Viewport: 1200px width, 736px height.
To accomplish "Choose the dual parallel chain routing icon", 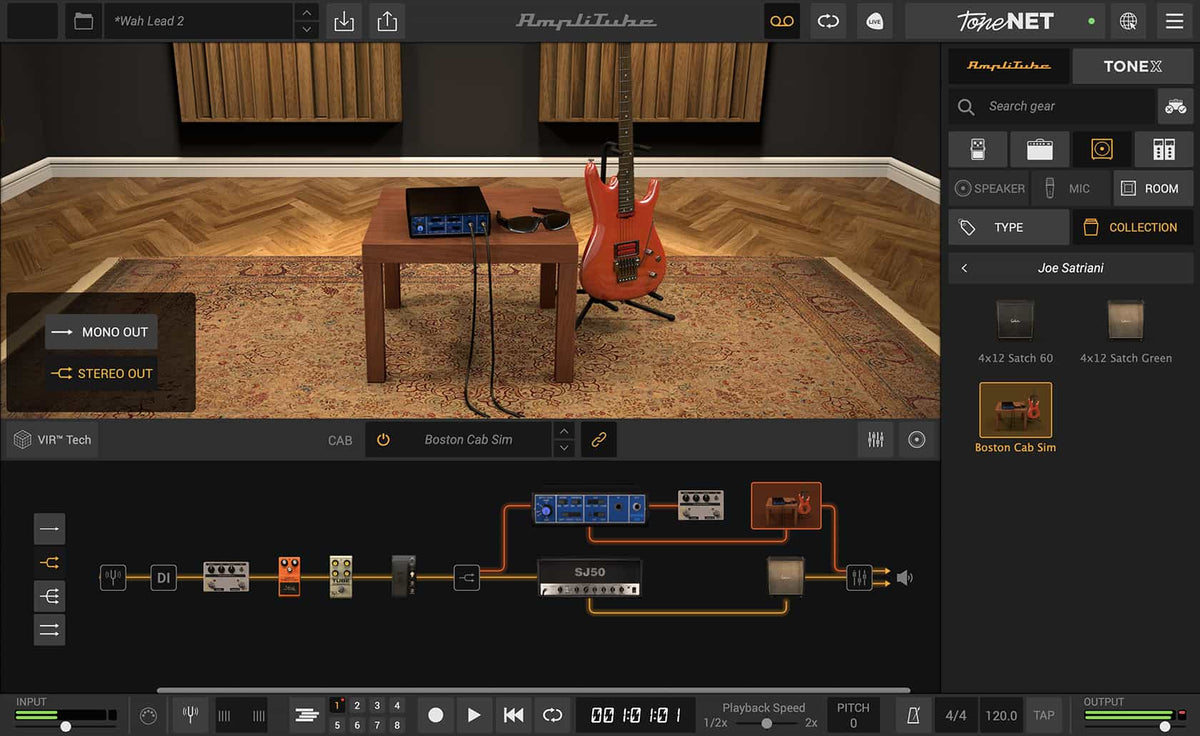I will (x=49, y=630).
